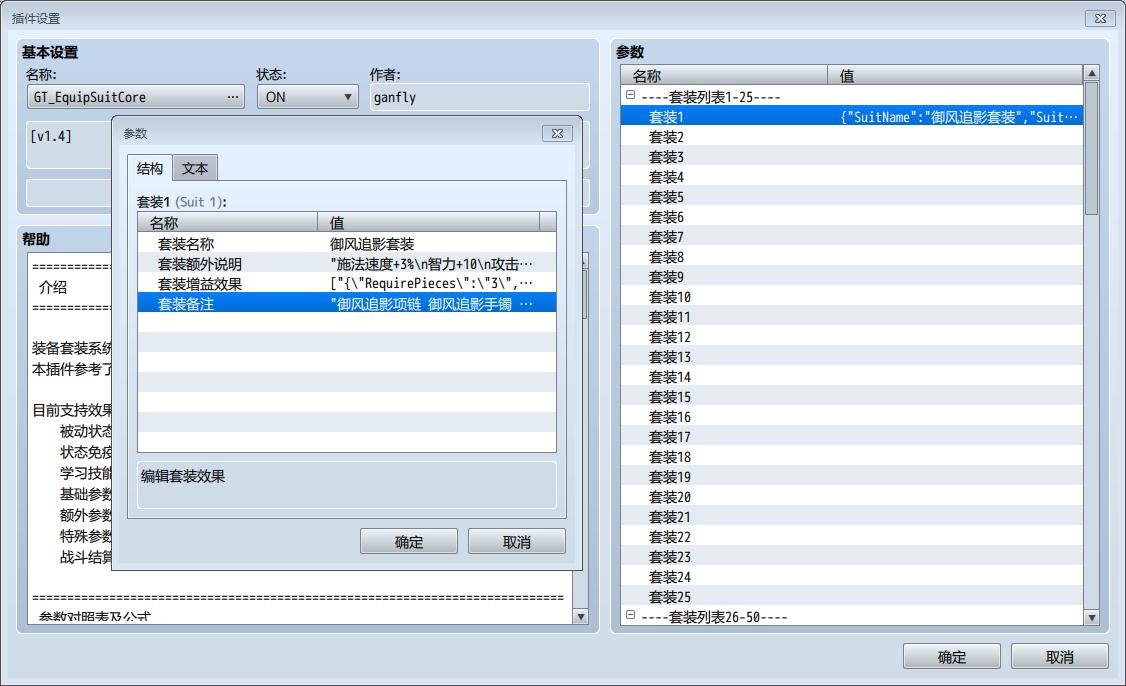Click the 作者 field containing ganfly
Screen dimensions: 1126x686
pos(480,97)
